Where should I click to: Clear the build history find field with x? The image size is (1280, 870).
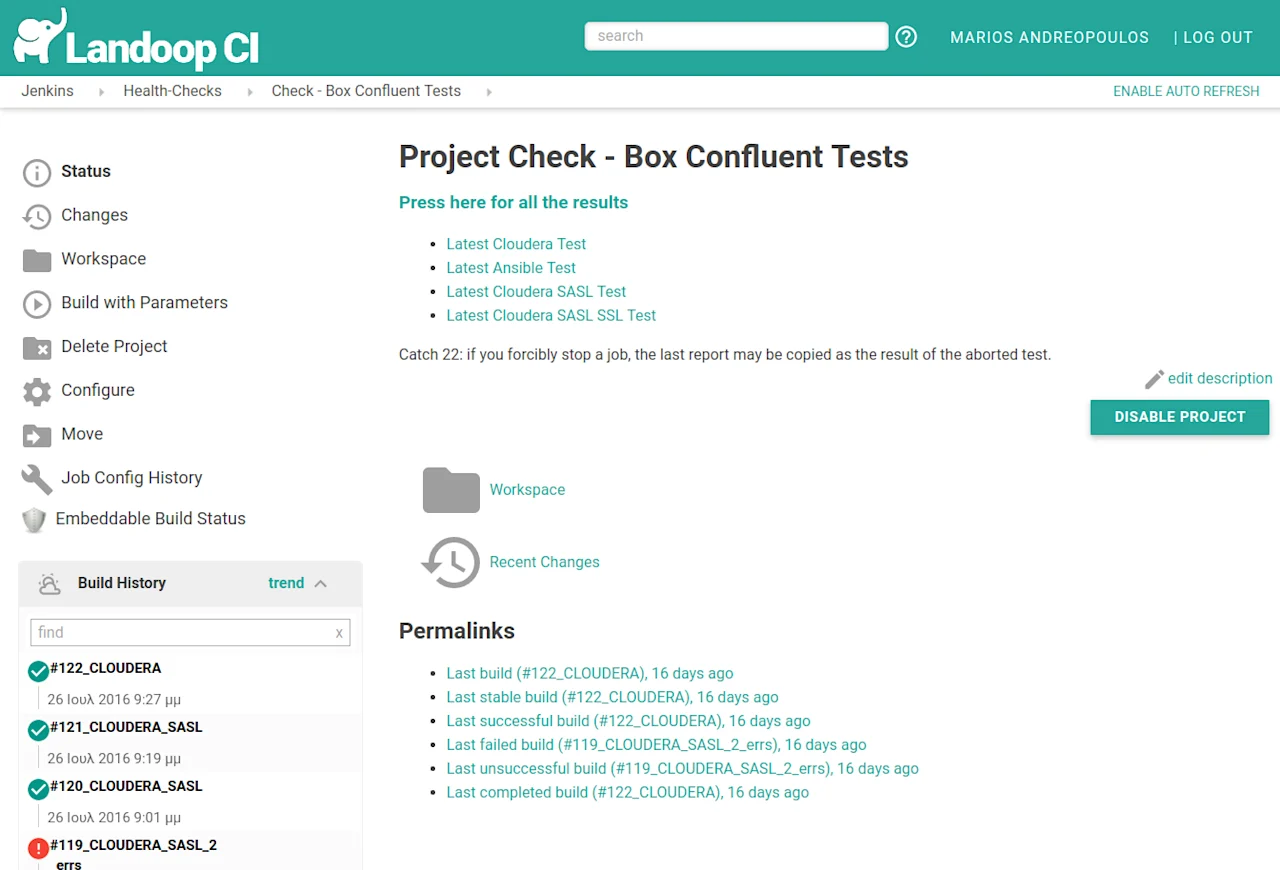(339, 633)
